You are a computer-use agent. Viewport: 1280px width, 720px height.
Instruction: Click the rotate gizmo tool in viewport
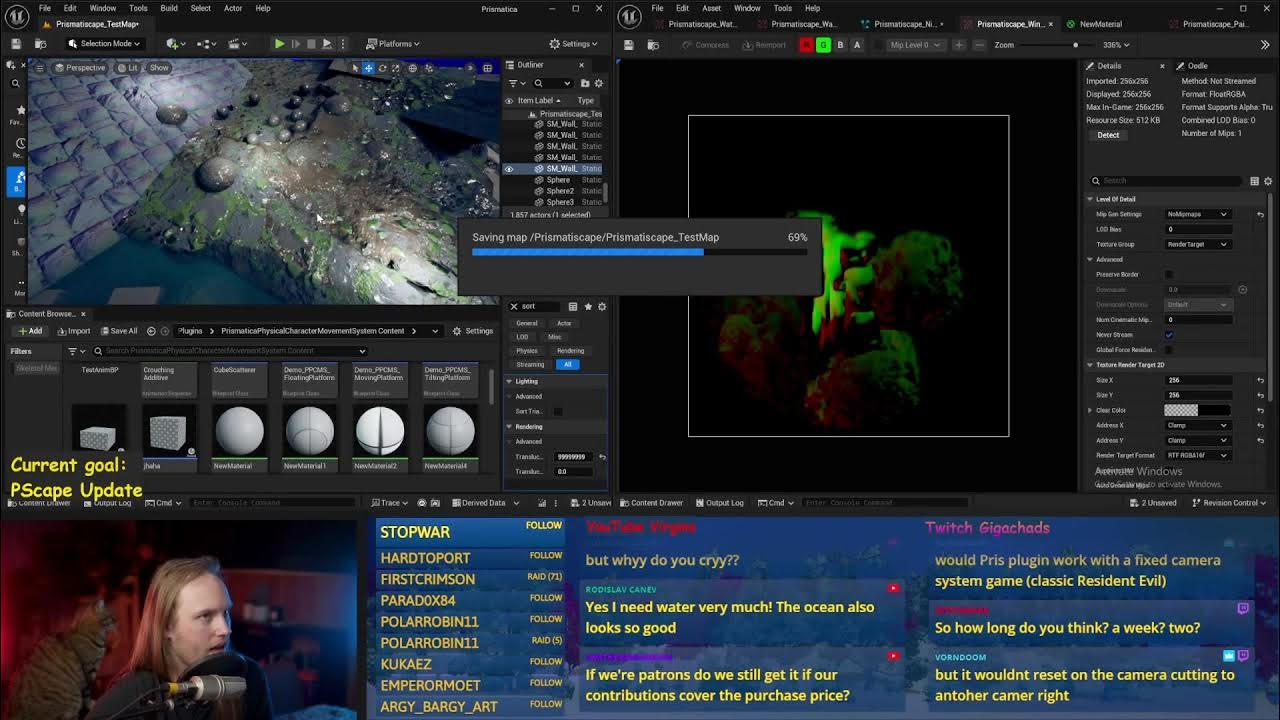pyautogui.click(x=382, y=68)
